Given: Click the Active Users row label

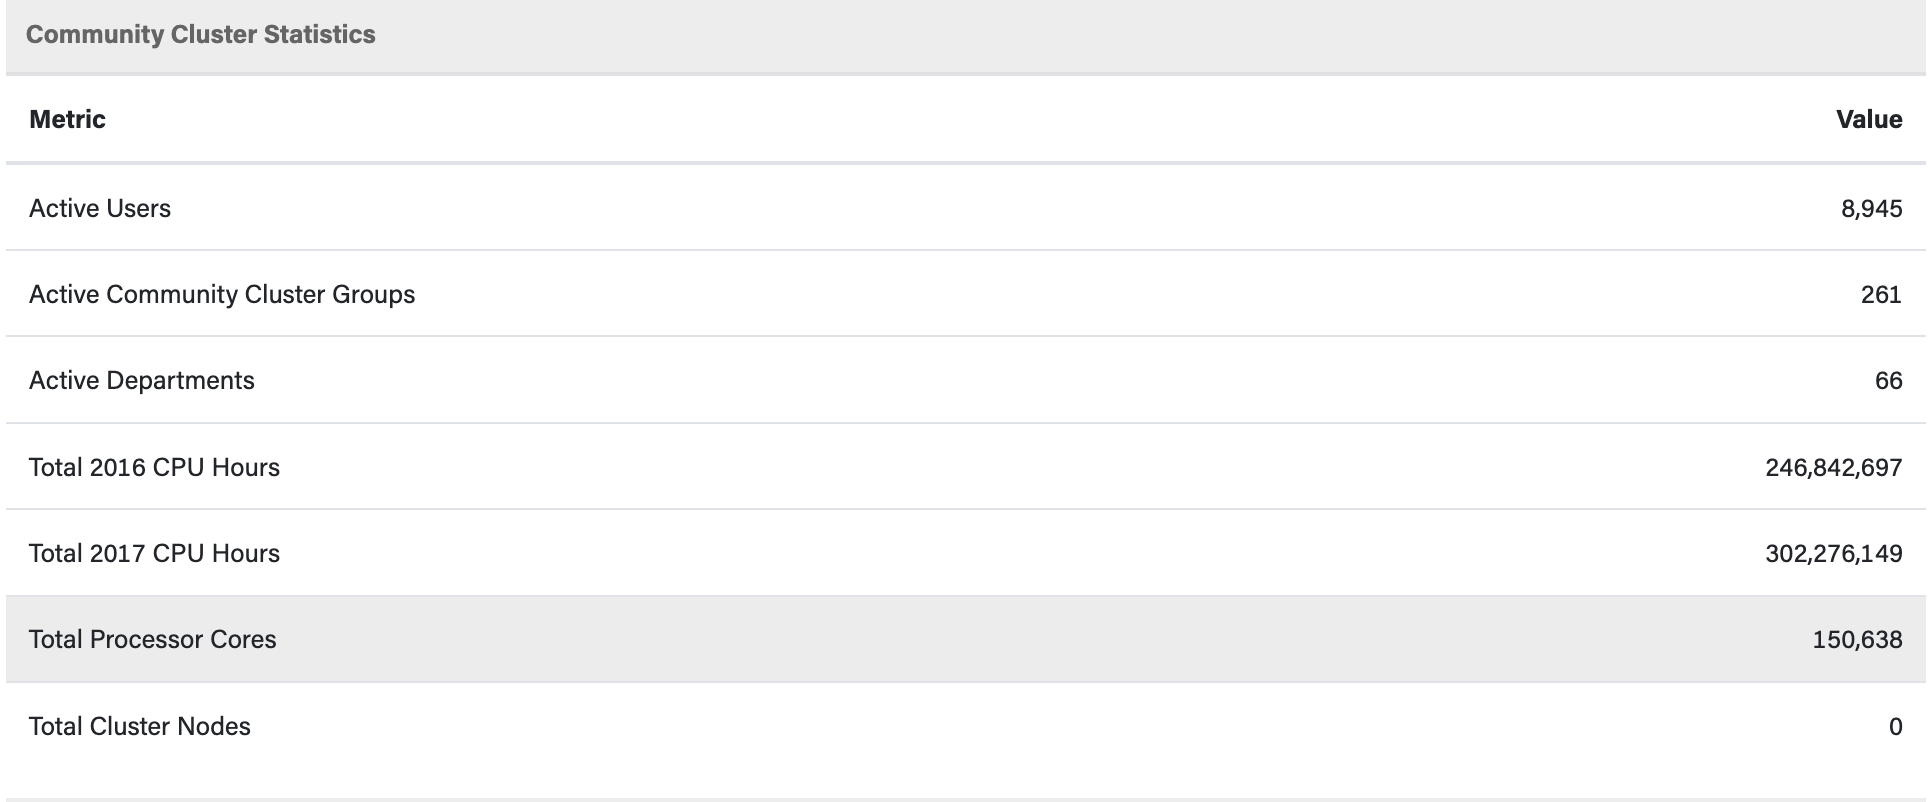Looking at the screenshot, I should (x=100, y=208).
